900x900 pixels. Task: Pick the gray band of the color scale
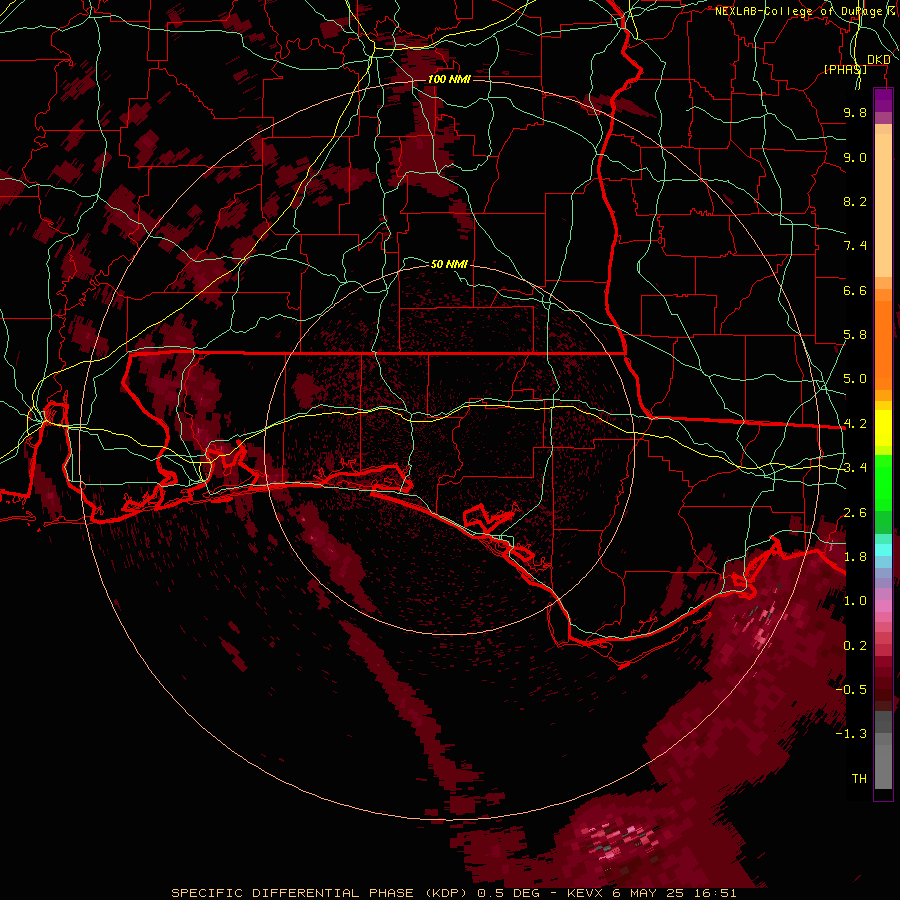click(883, 749)
